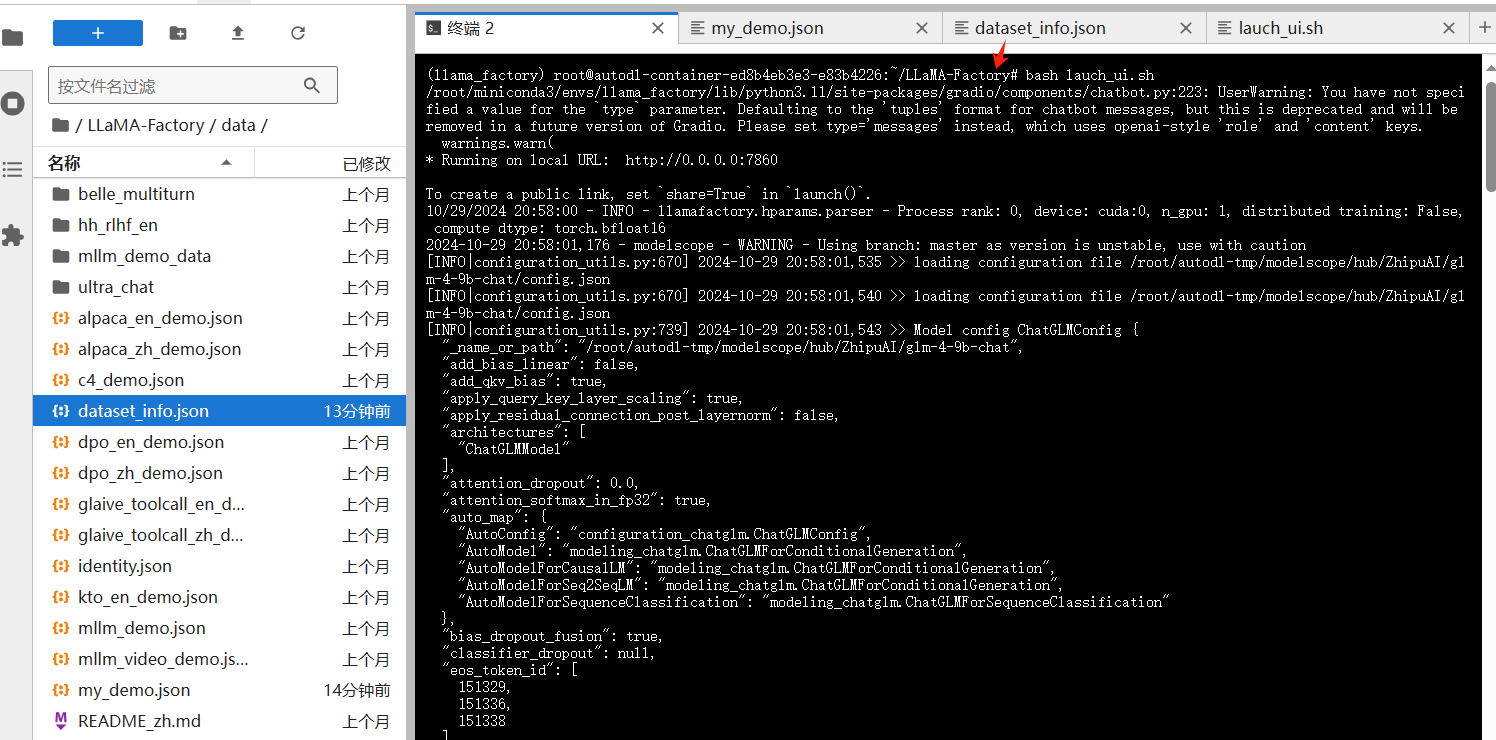Refresh the file browser list
Screen dimensions: 1496x740
pyautogui.click(x=298, y=33)
